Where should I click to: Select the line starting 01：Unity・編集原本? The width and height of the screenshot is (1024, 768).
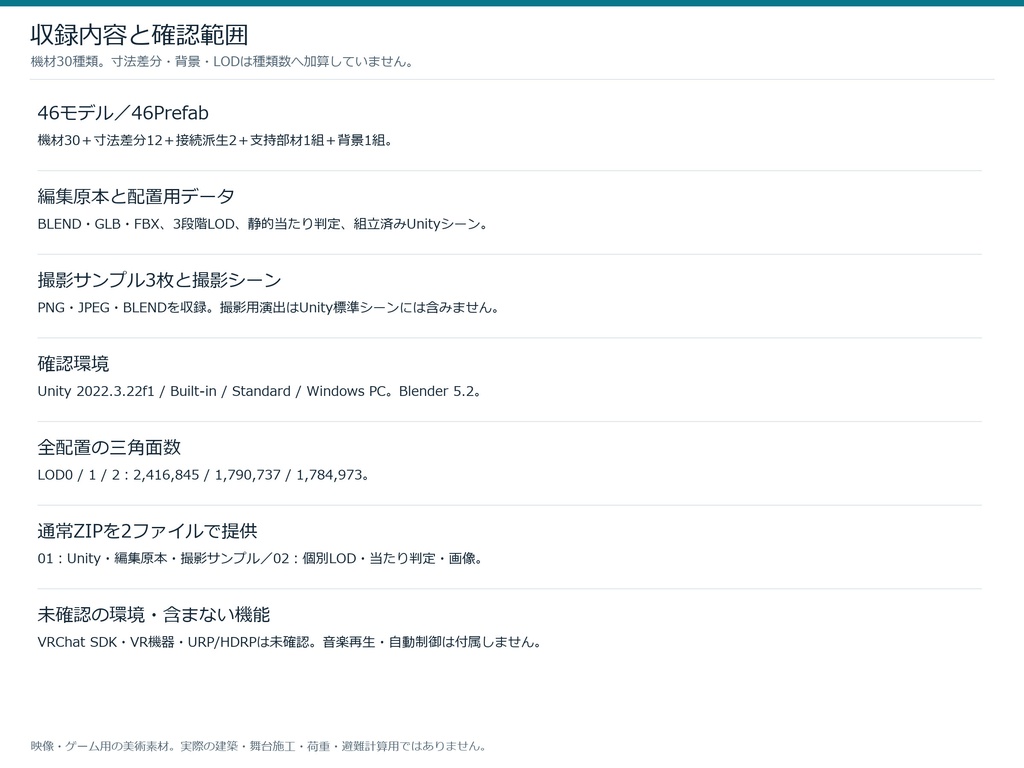pos(261,558)
